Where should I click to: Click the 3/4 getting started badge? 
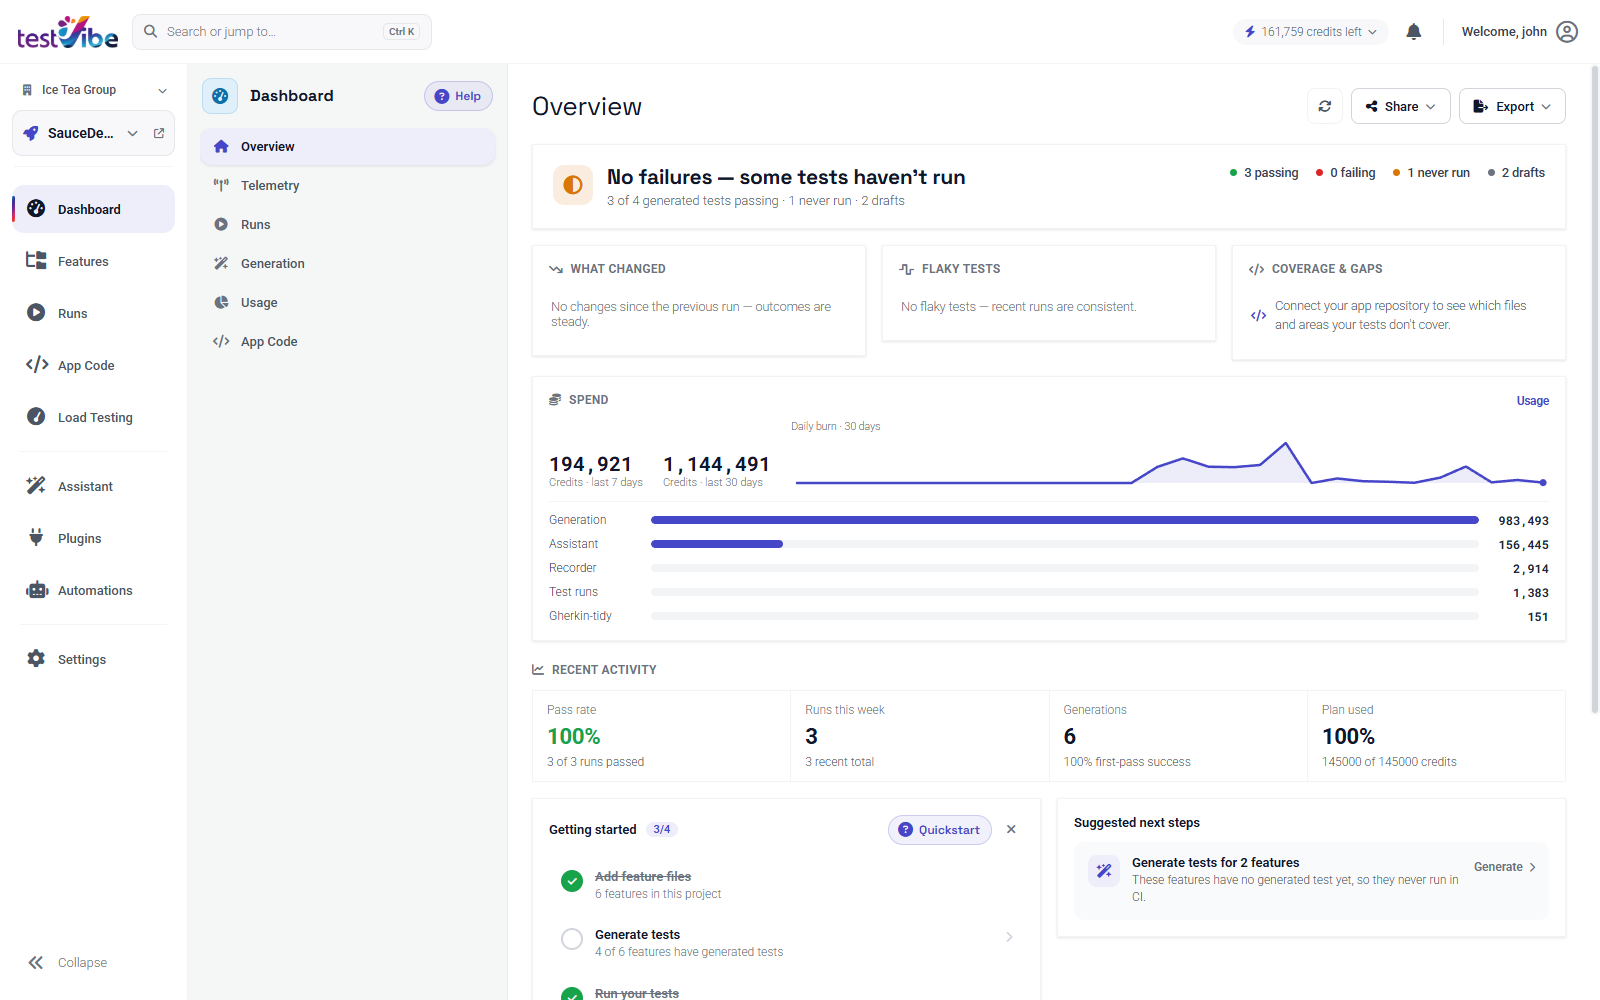point(662,830)
